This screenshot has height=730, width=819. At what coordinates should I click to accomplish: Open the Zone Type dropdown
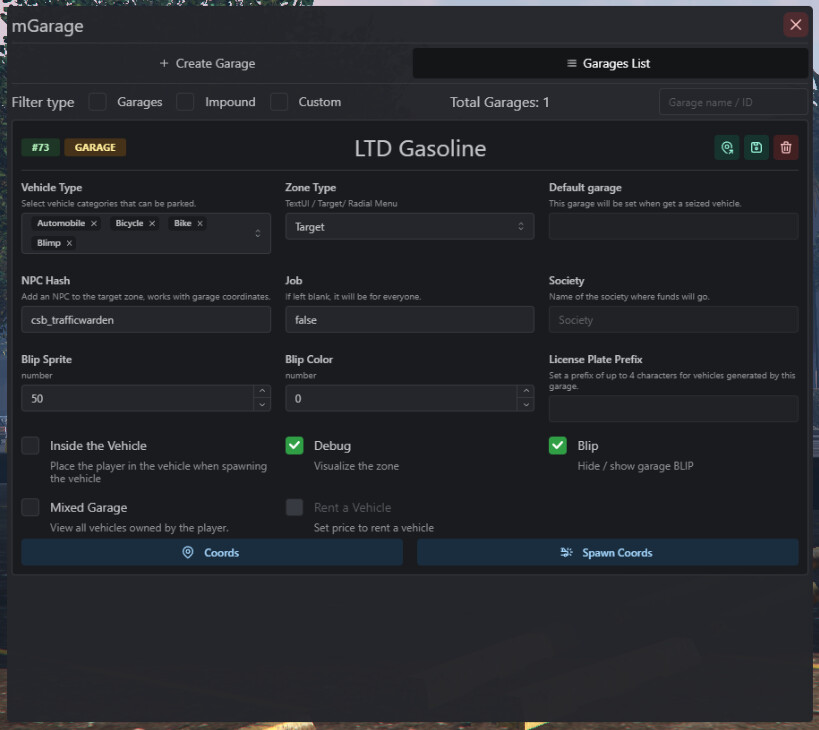pyautogui.click(x=409, y=227)
